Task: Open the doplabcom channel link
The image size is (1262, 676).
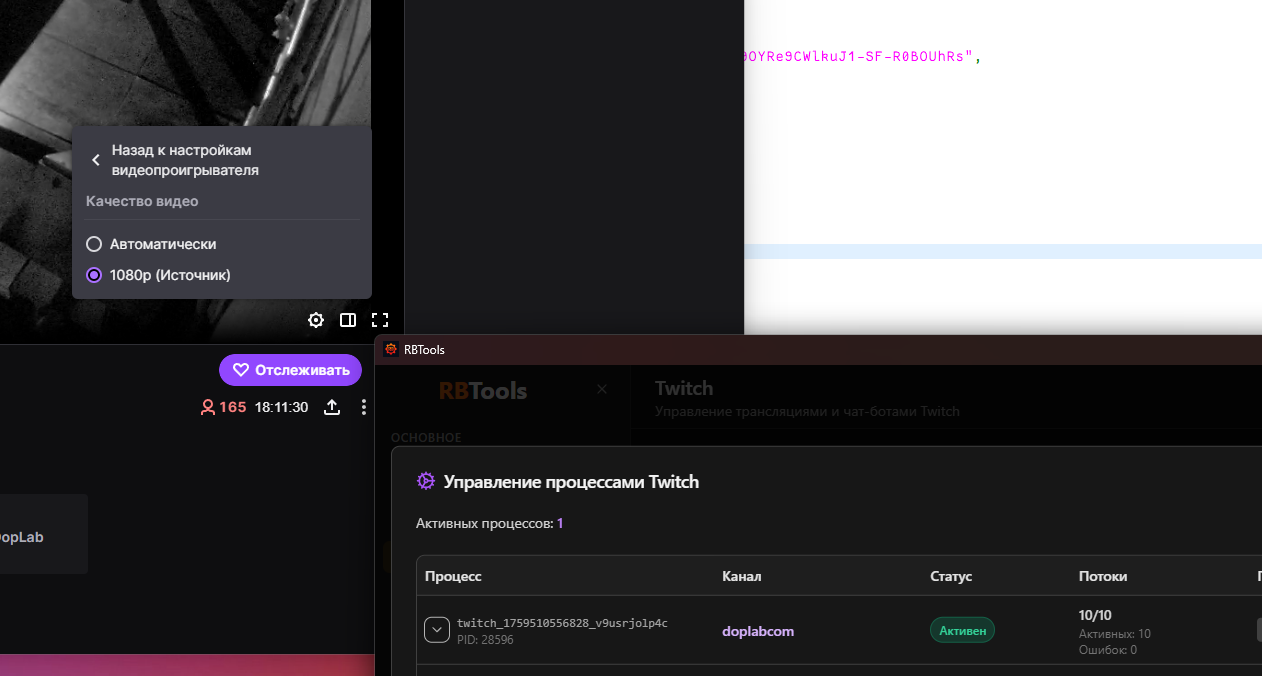Action: click(x=758, y=631)
